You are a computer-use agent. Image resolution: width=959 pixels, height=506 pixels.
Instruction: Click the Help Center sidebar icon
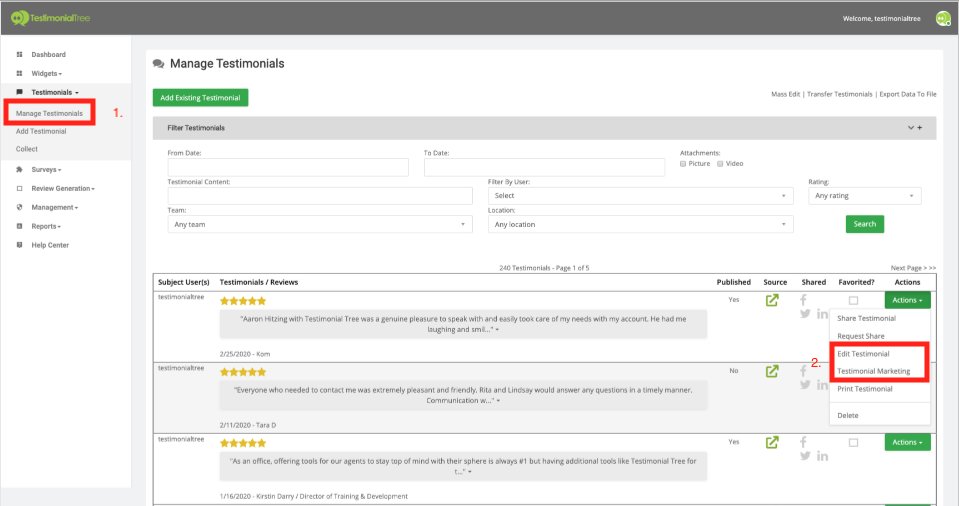[19, 245]
